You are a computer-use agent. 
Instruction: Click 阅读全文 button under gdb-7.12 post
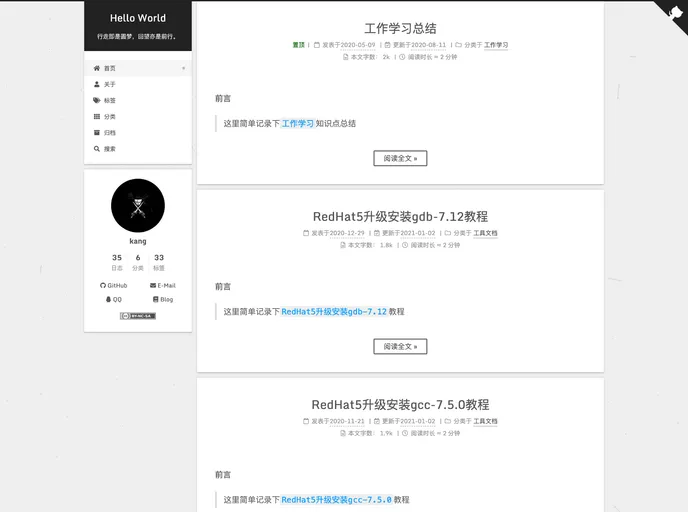click(x=400, y=346)
